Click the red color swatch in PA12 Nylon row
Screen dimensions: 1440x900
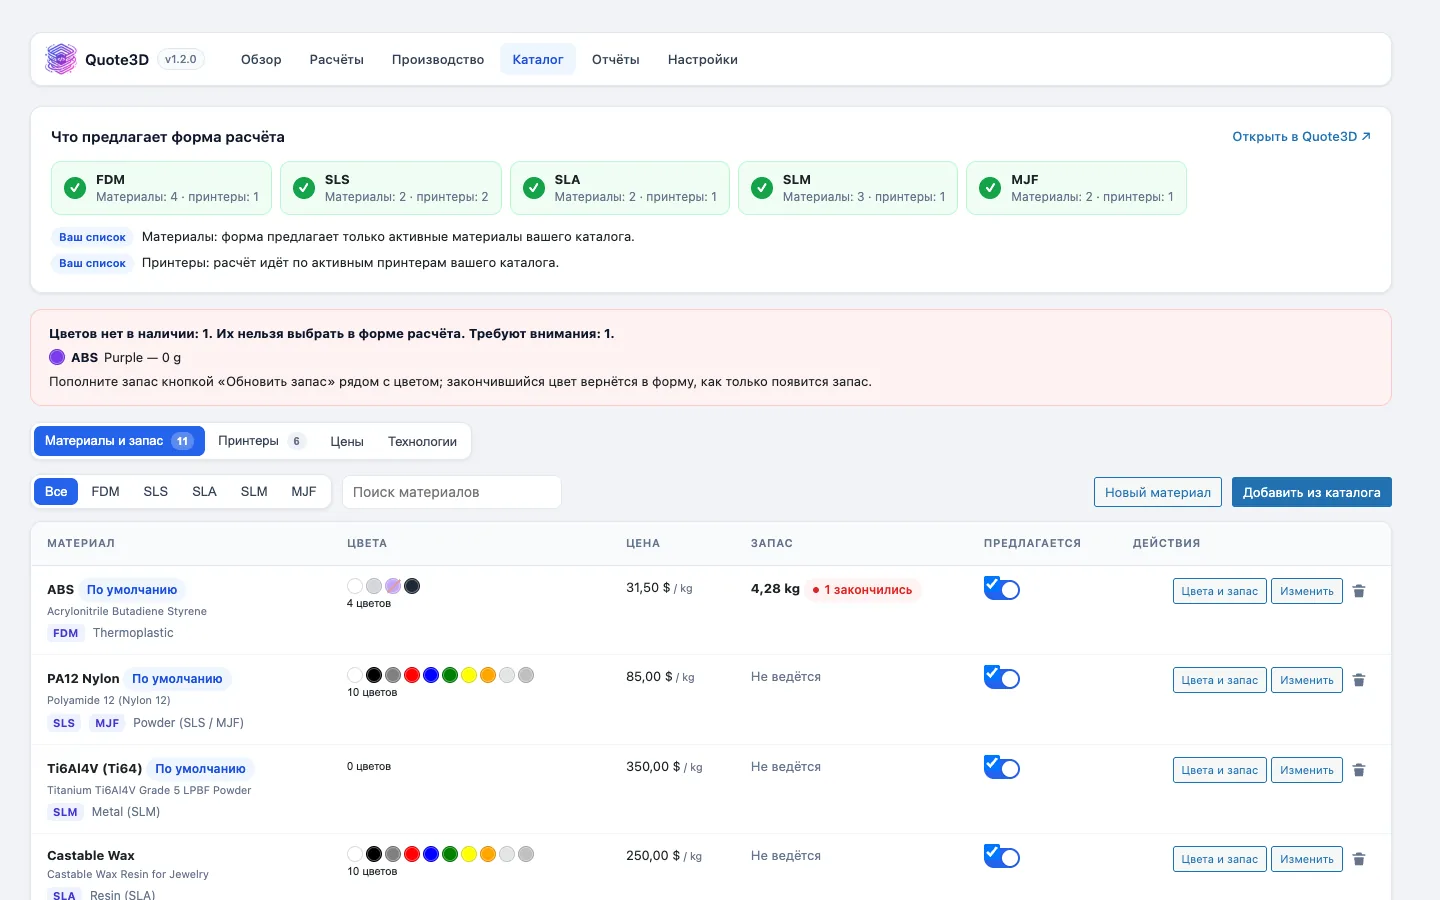412,675
